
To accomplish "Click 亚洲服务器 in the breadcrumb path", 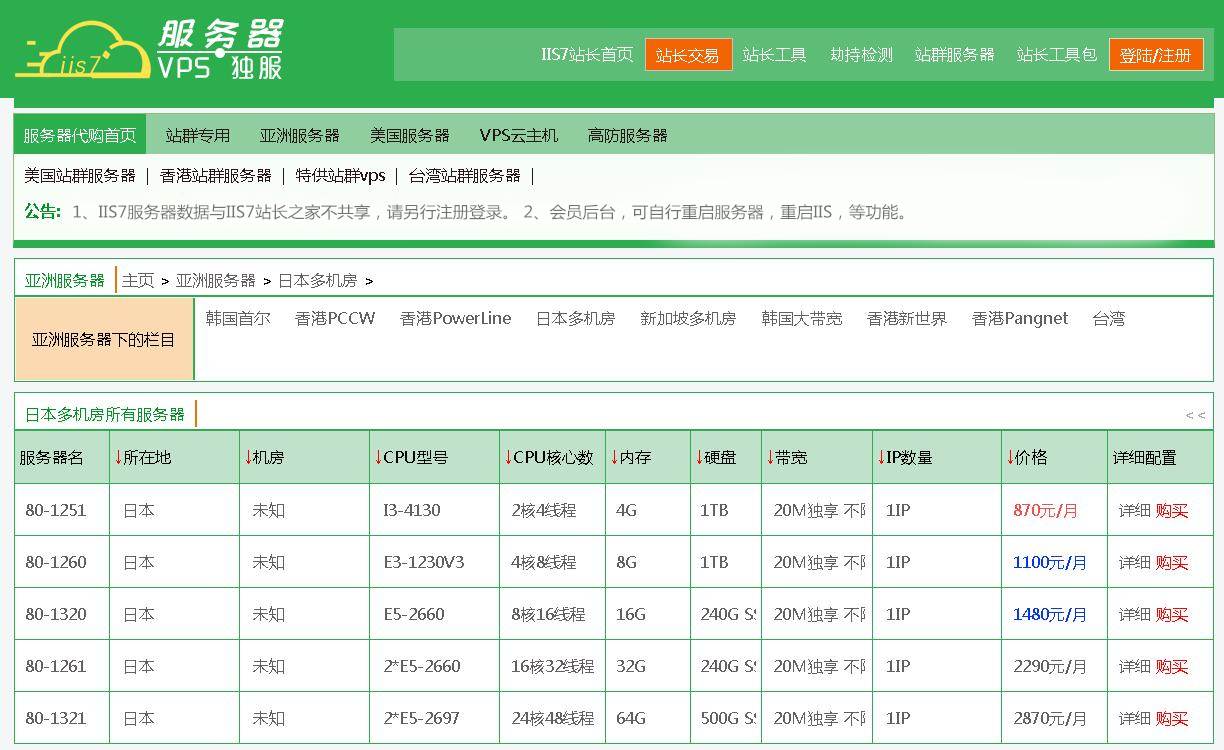I will [x=215, y=281].
